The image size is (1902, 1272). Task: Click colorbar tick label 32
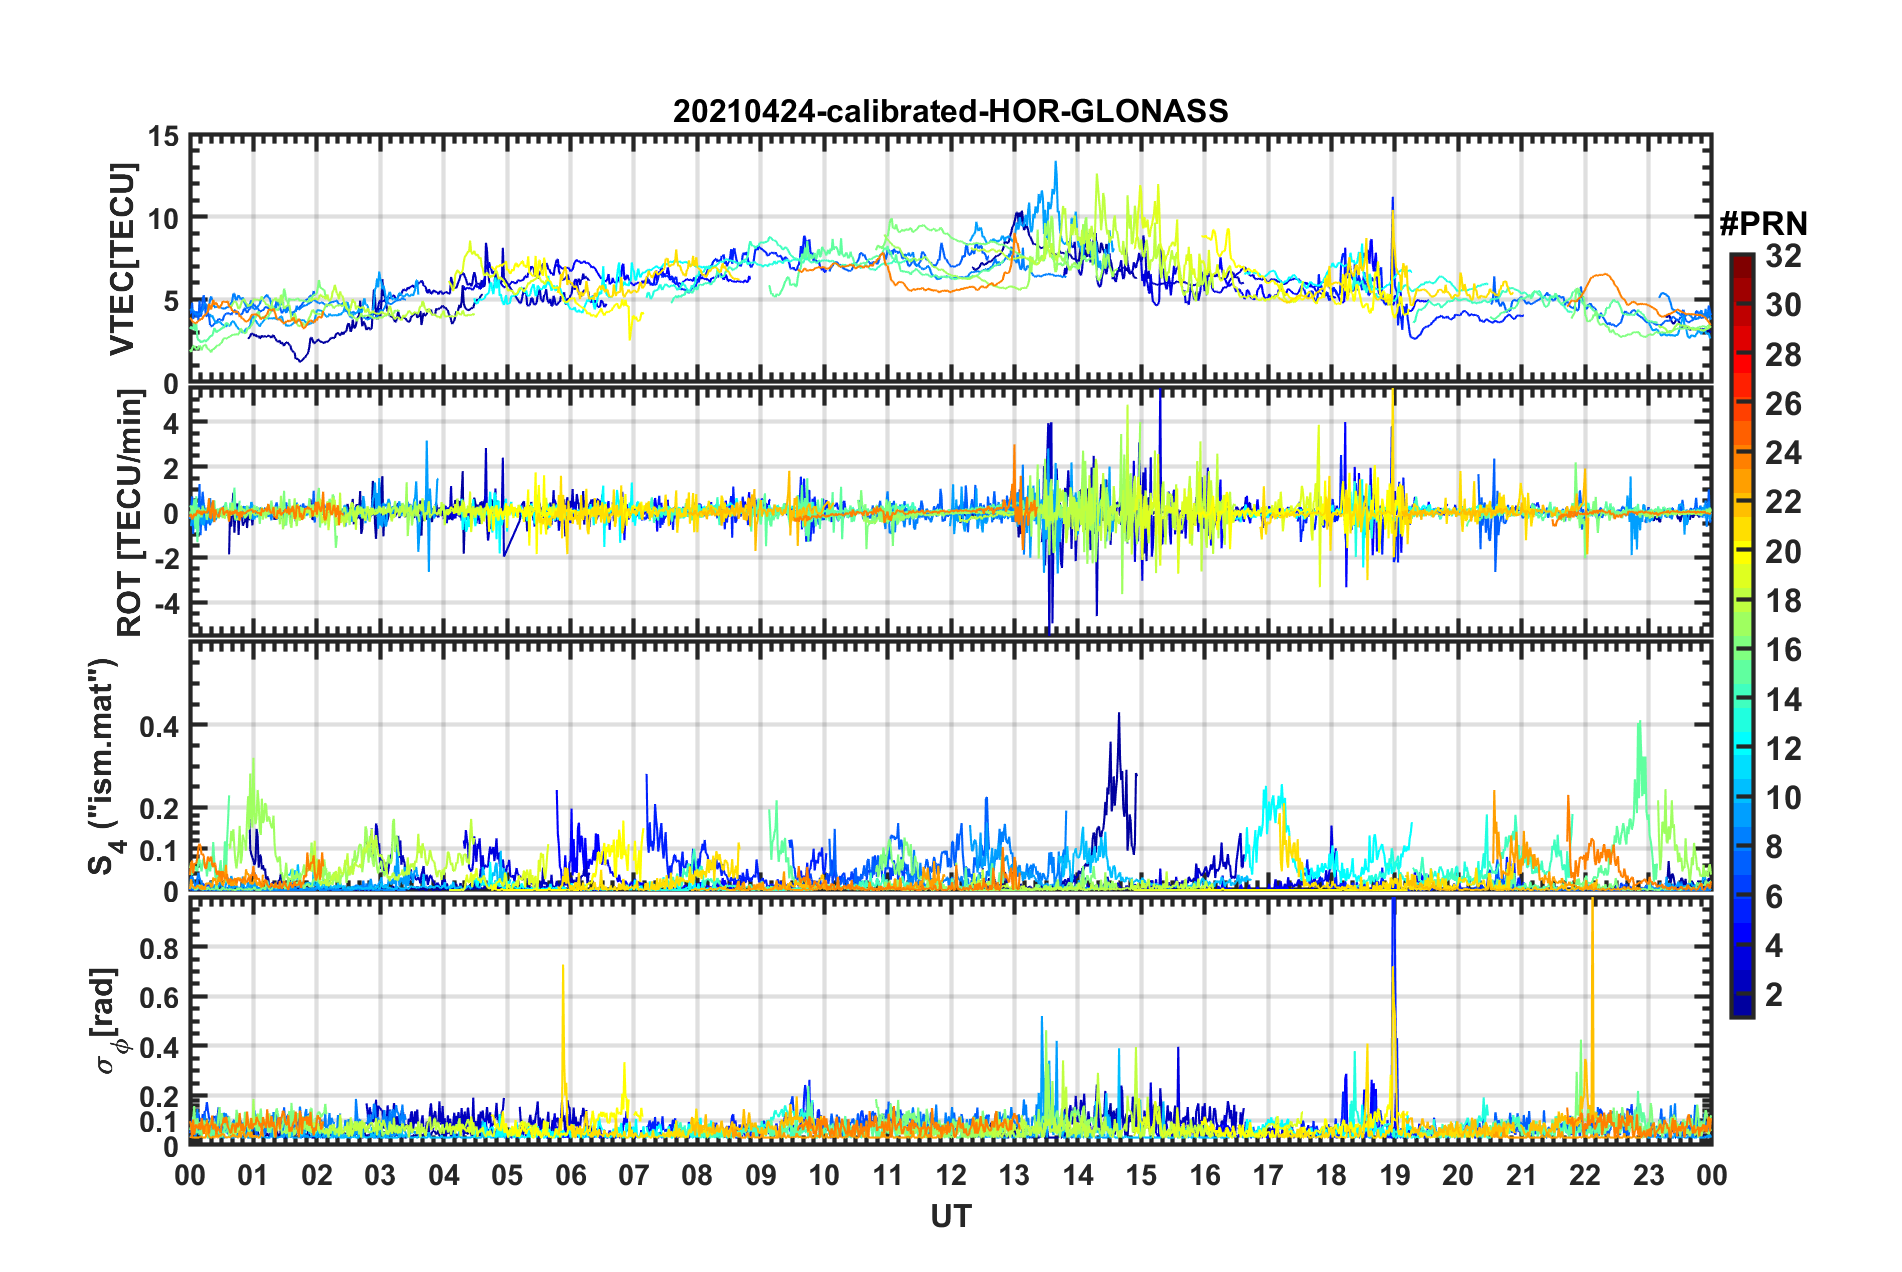click(x=1783, y=256)
